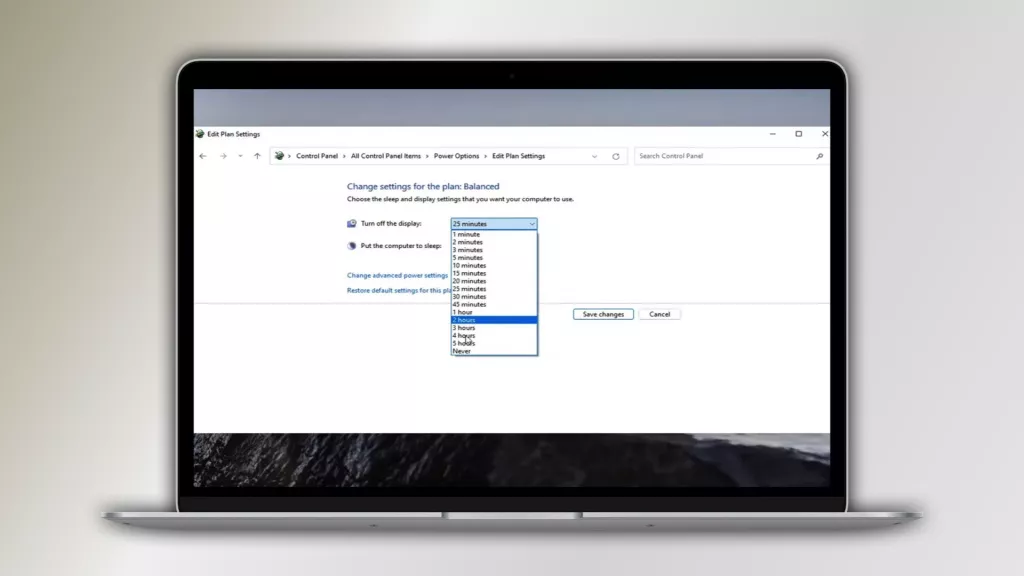Select 20 minutes option
This screenshot has width=1024, height=576.
point(494,281)
